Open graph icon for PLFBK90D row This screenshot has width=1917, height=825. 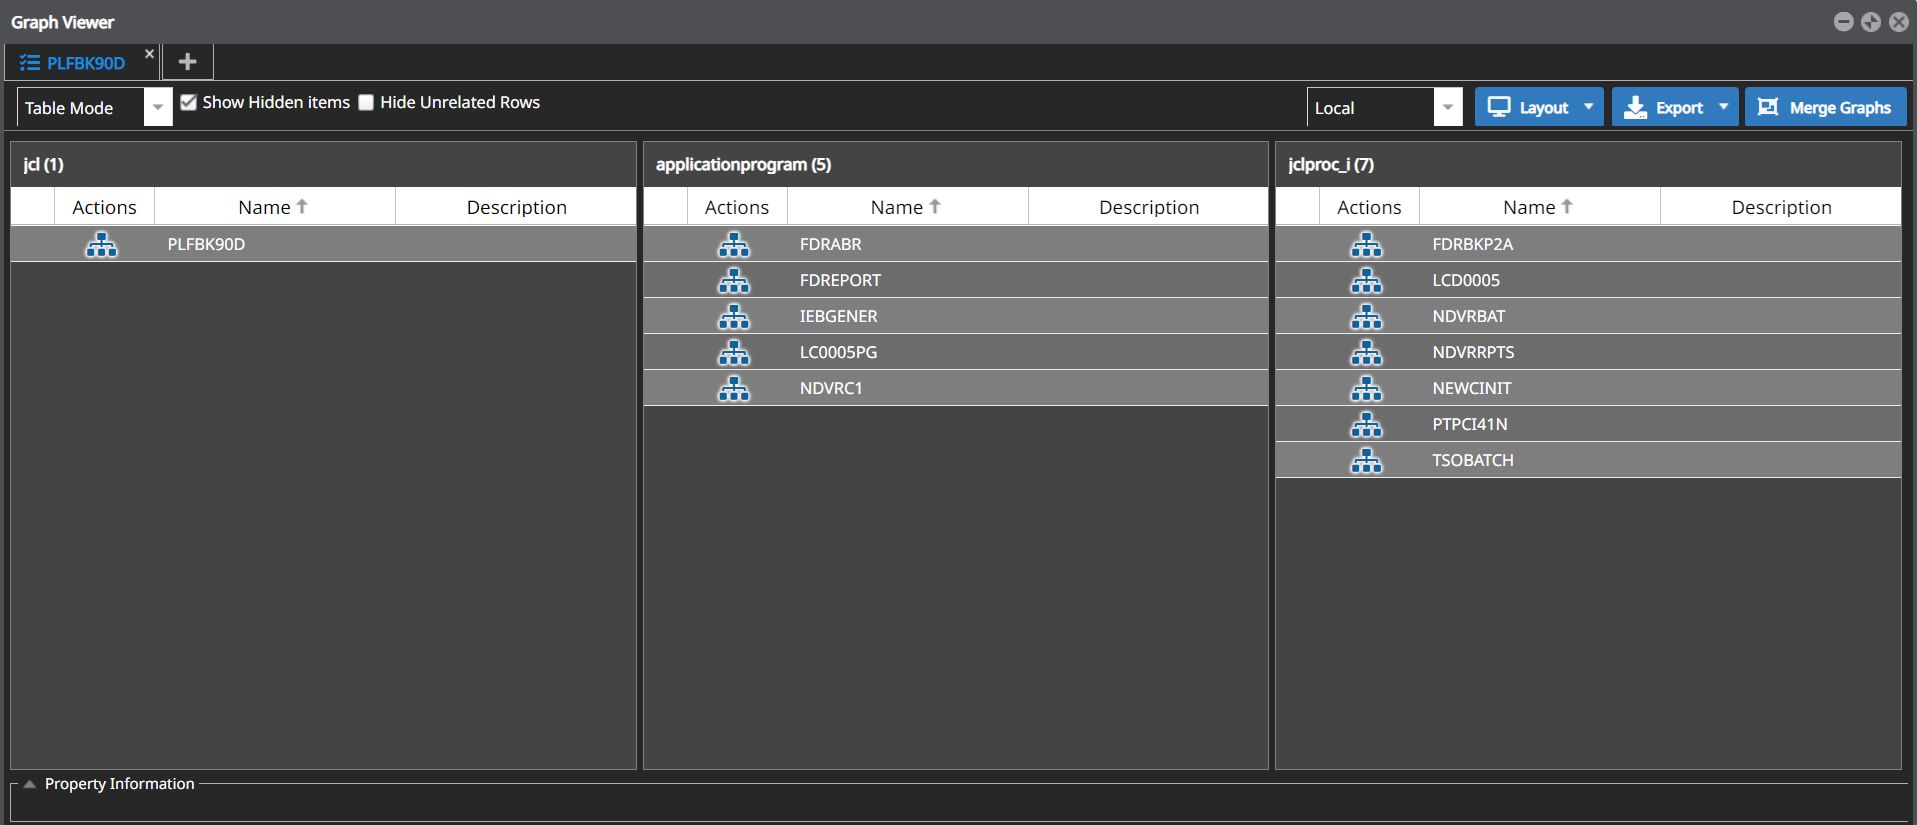tap(101, 244)
